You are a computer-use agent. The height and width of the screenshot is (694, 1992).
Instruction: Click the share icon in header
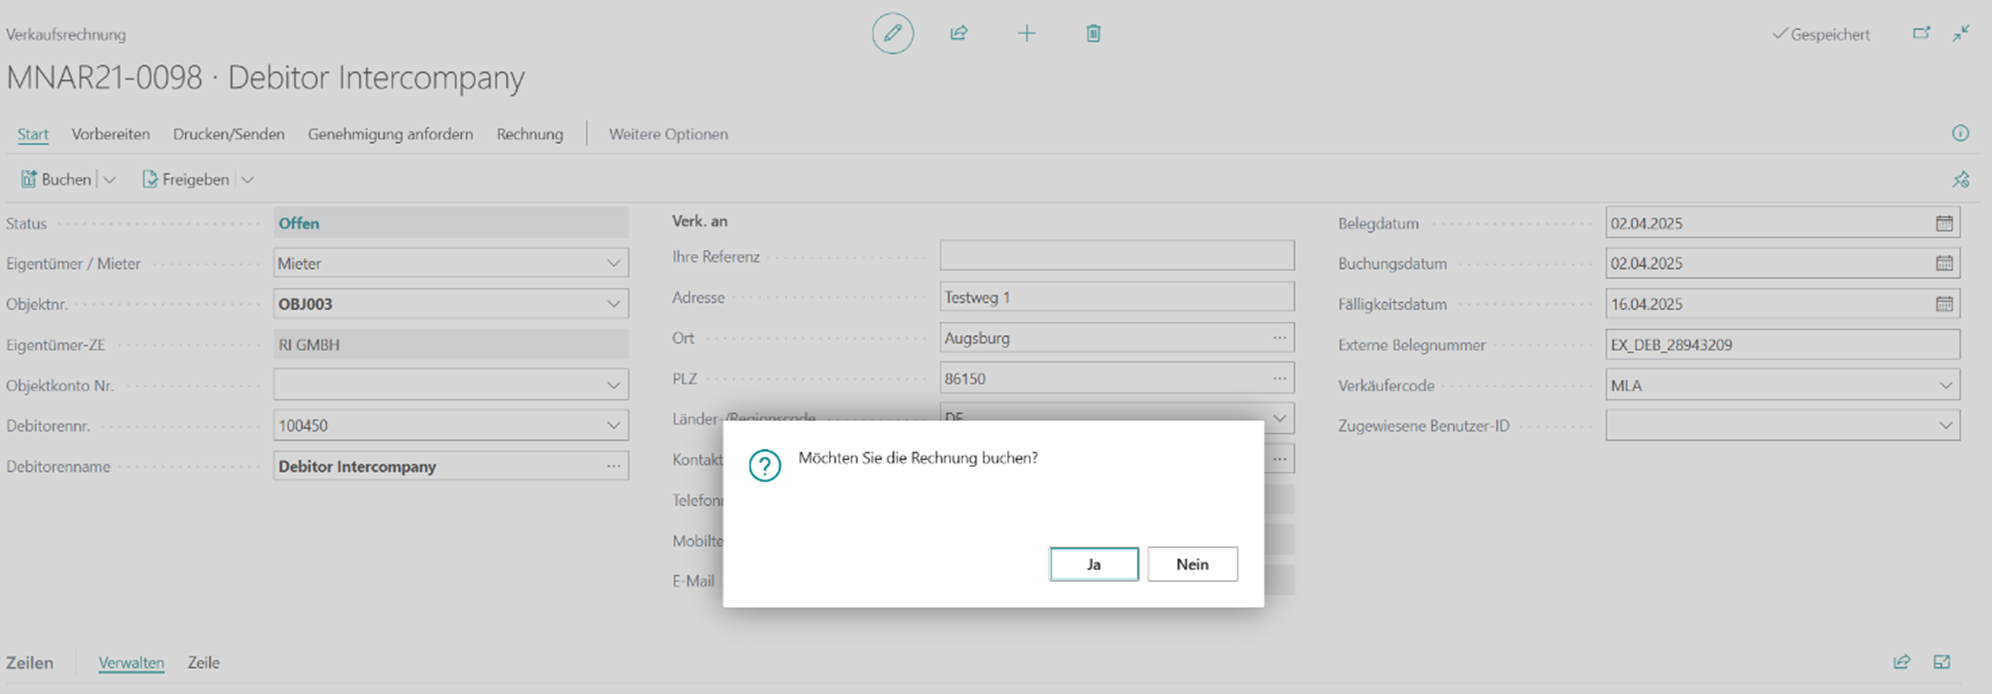tap(959, 34)
